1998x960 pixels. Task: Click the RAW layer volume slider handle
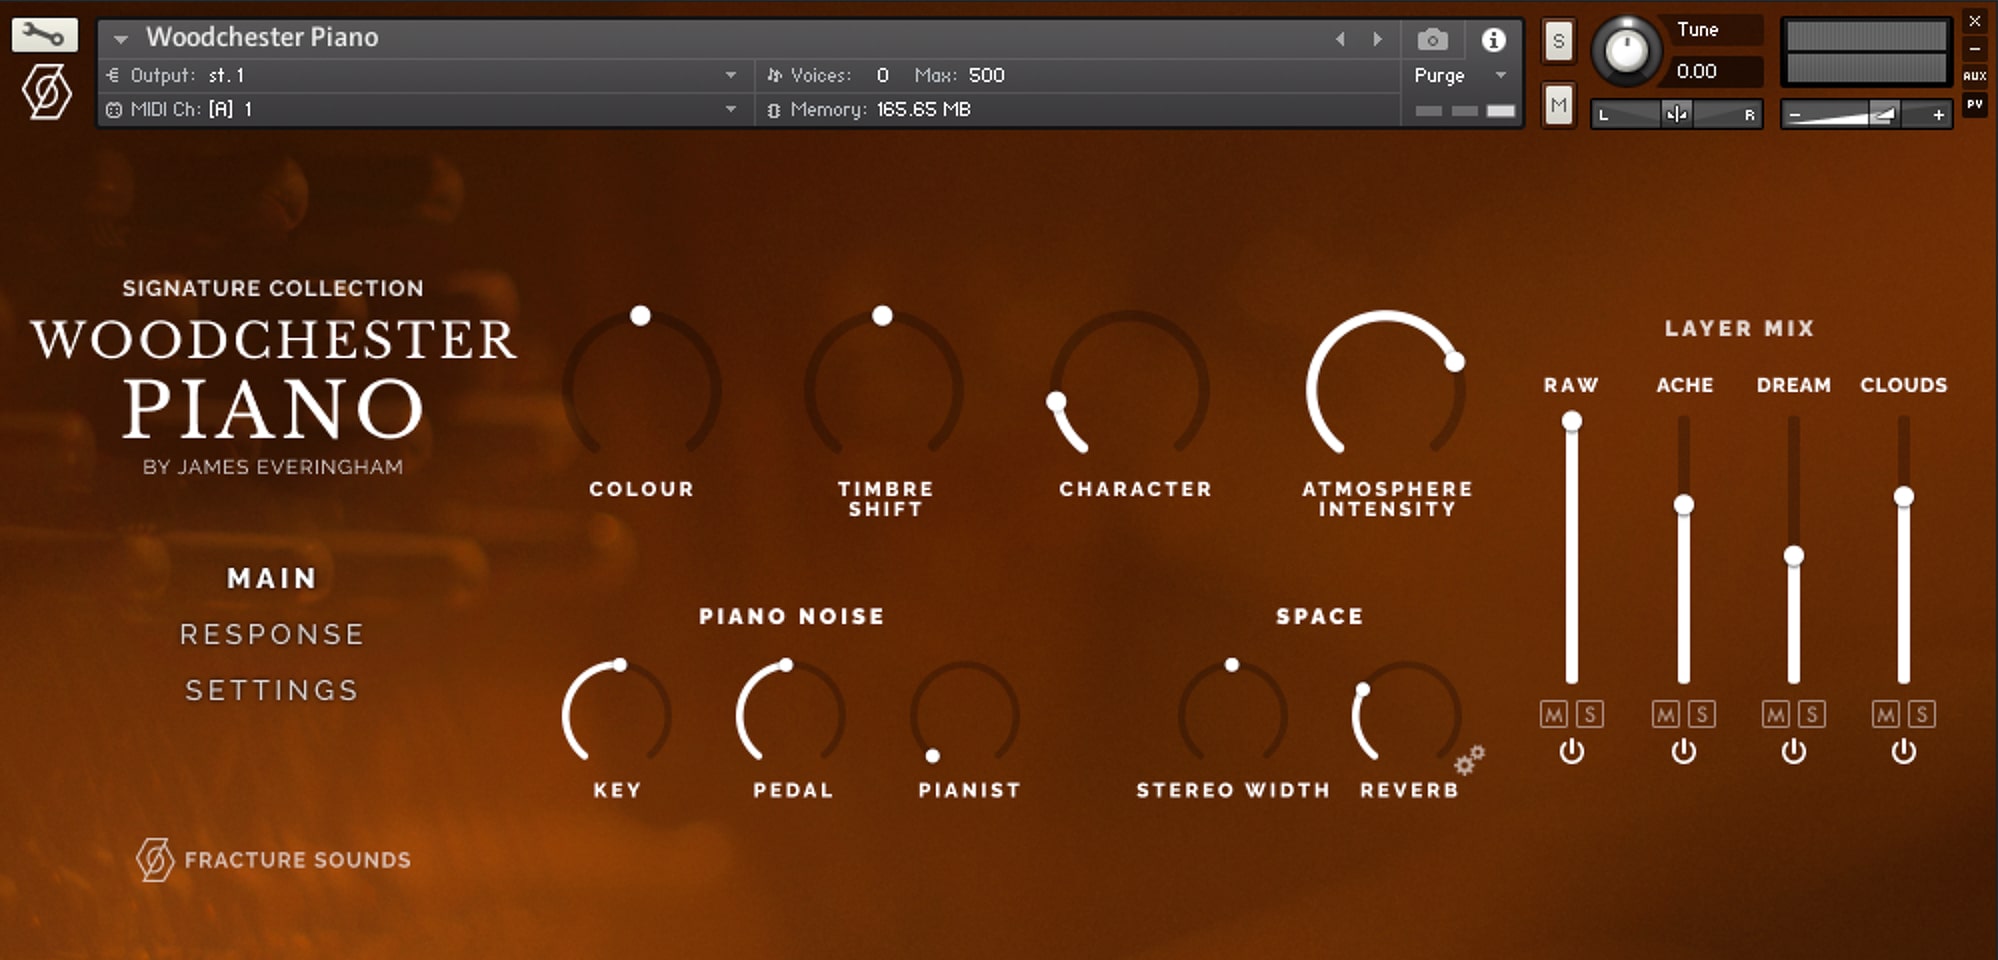[x=1572, y=421]
